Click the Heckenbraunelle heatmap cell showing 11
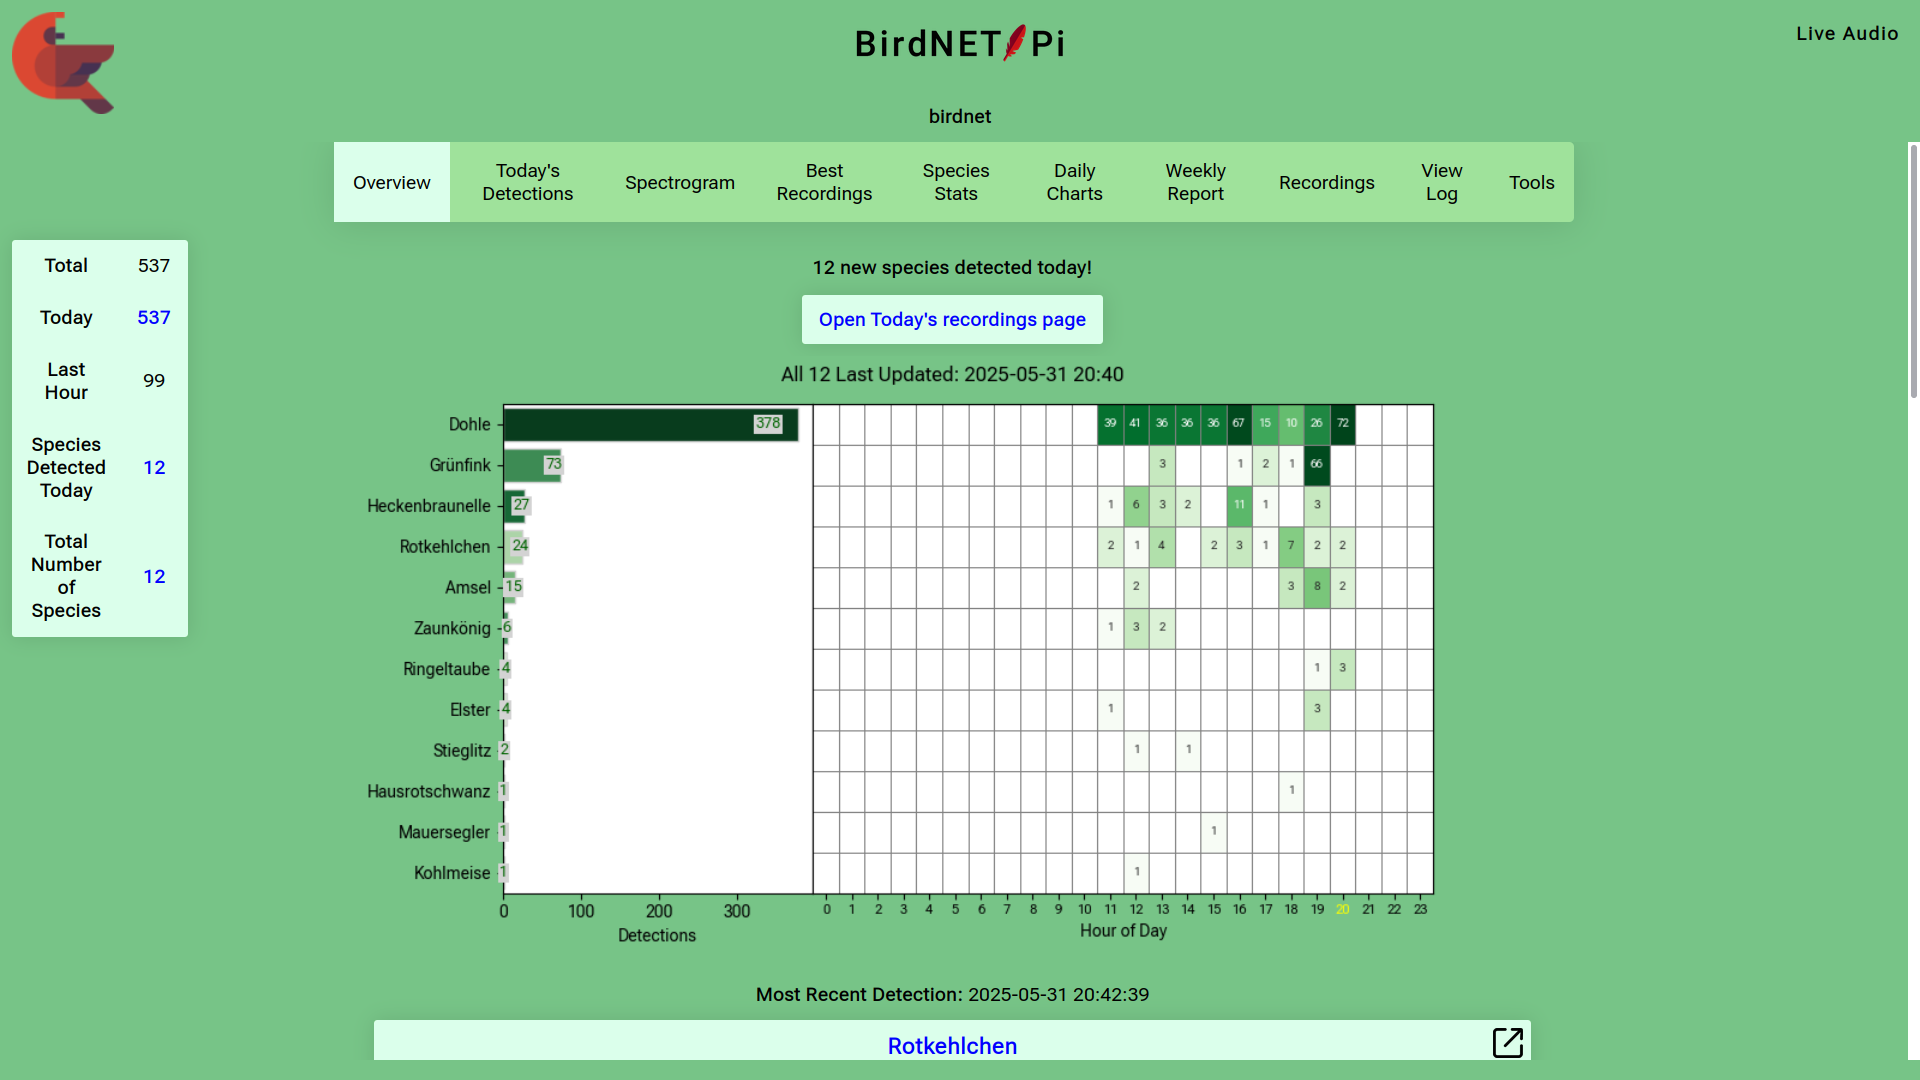The width and height of the screenshot is (1920, 1080). click(1239, 506)
